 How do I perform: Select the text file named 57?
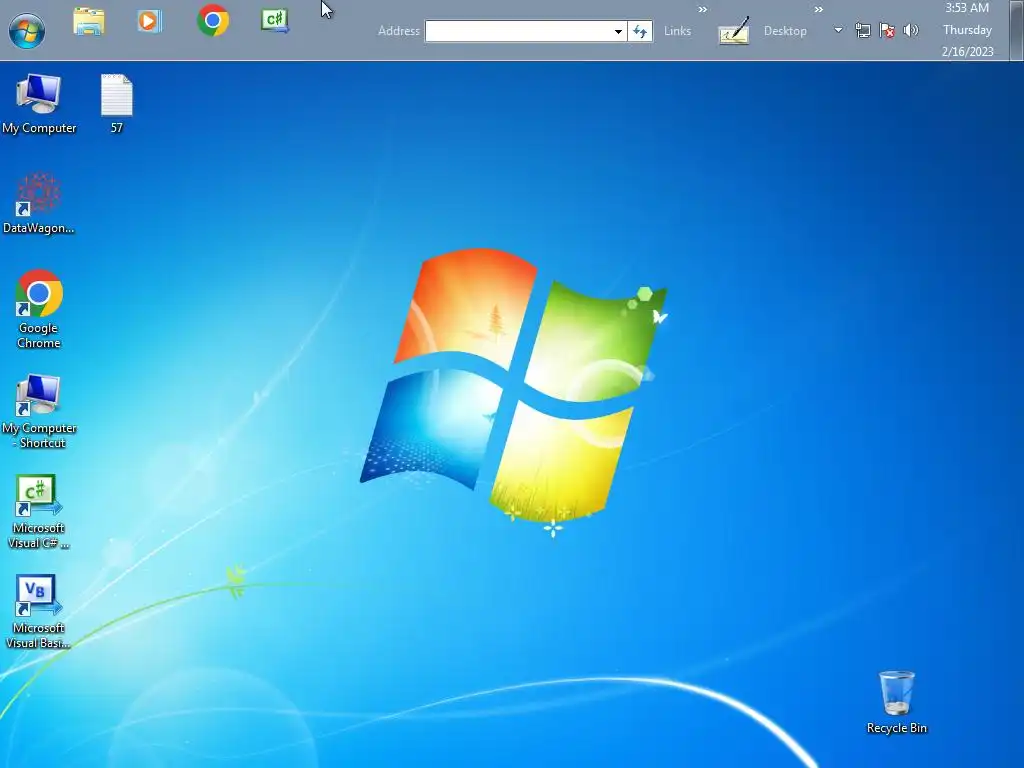[117, 104]
